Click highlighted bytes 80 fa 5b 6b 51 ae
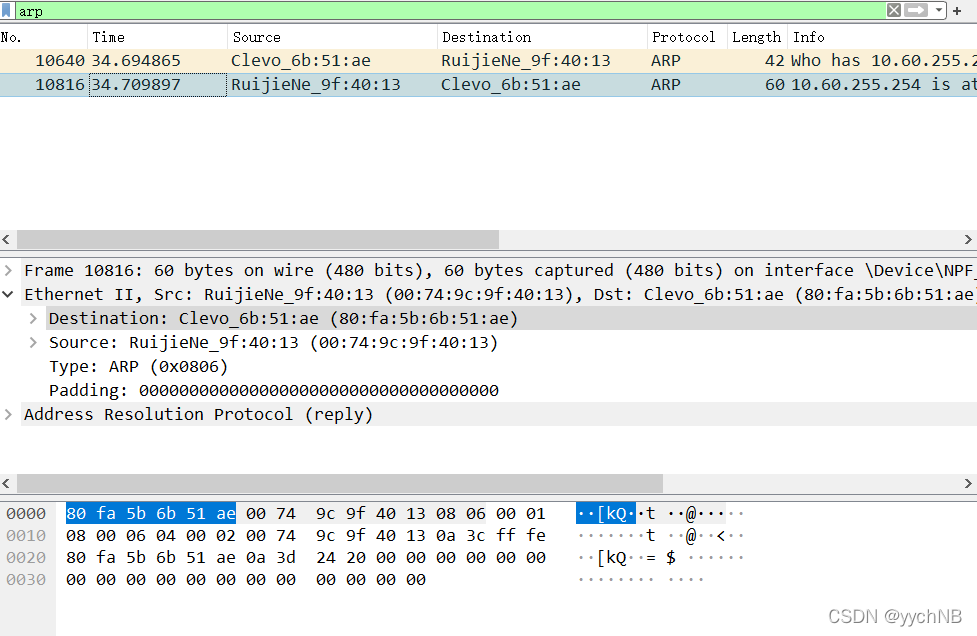Screen dimensions: 977x636 [151, 513]
